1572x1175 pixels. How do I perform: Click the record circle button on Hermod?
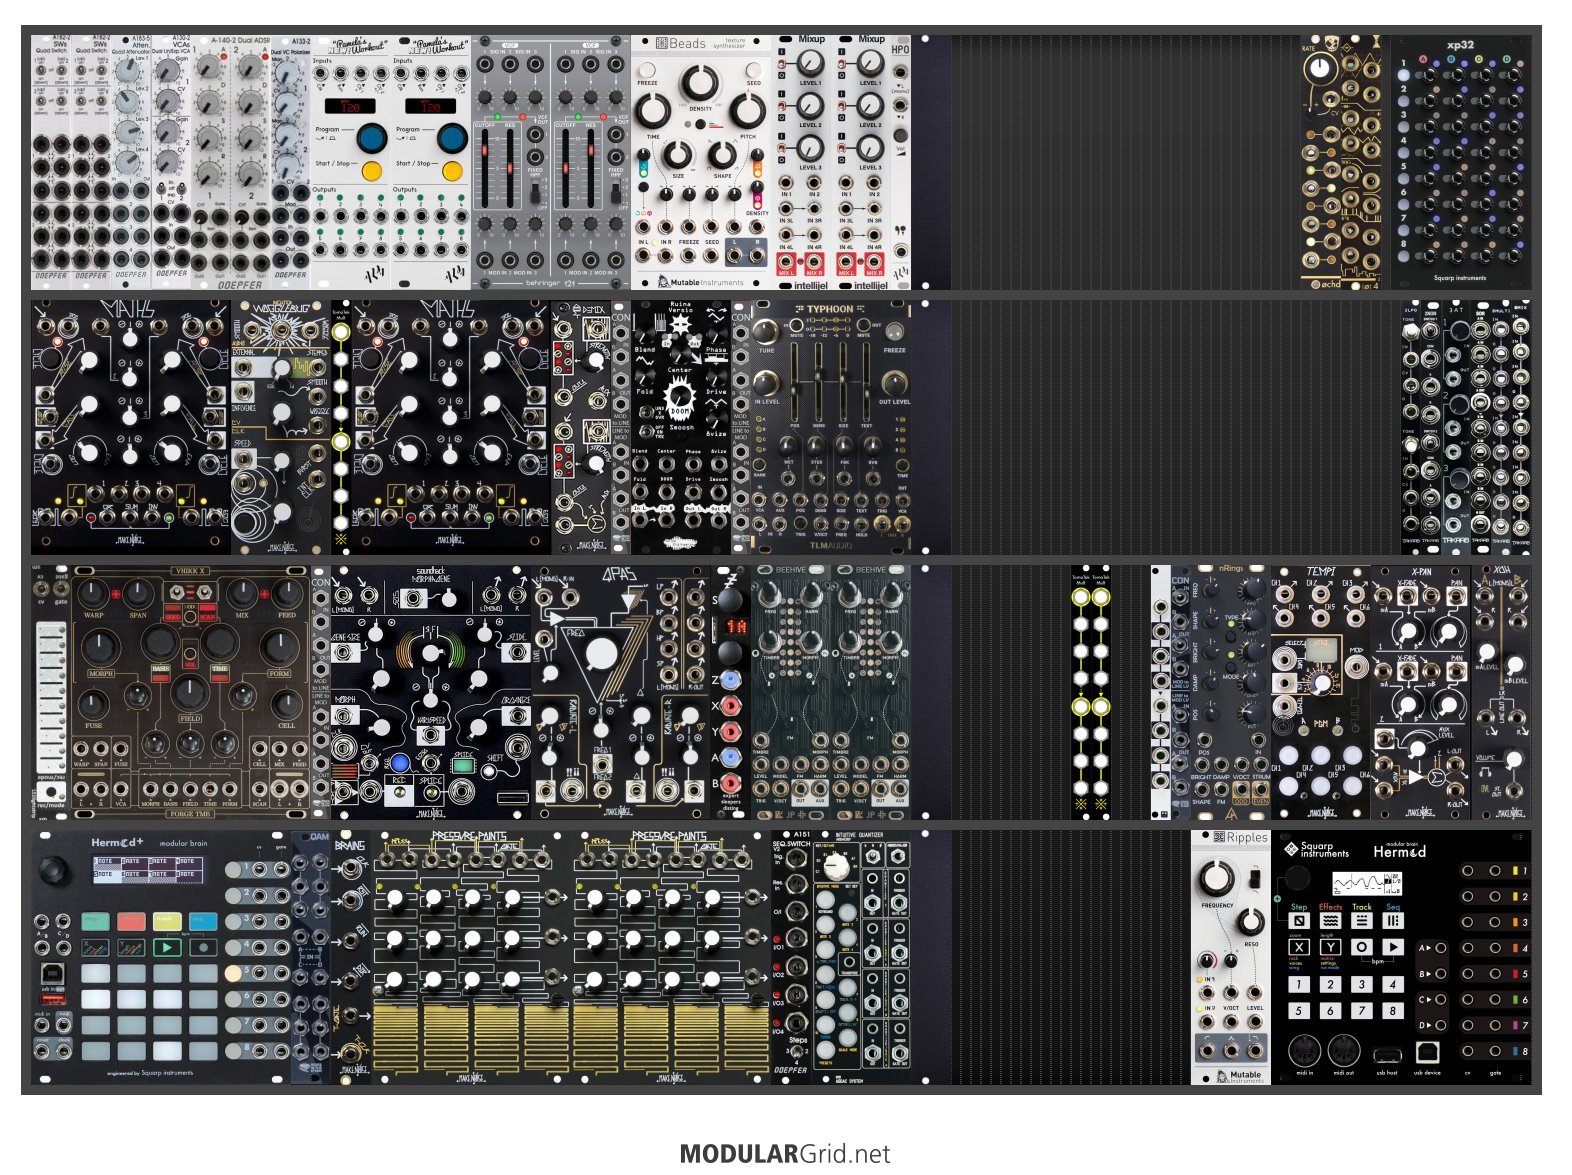click(1362, 947)
